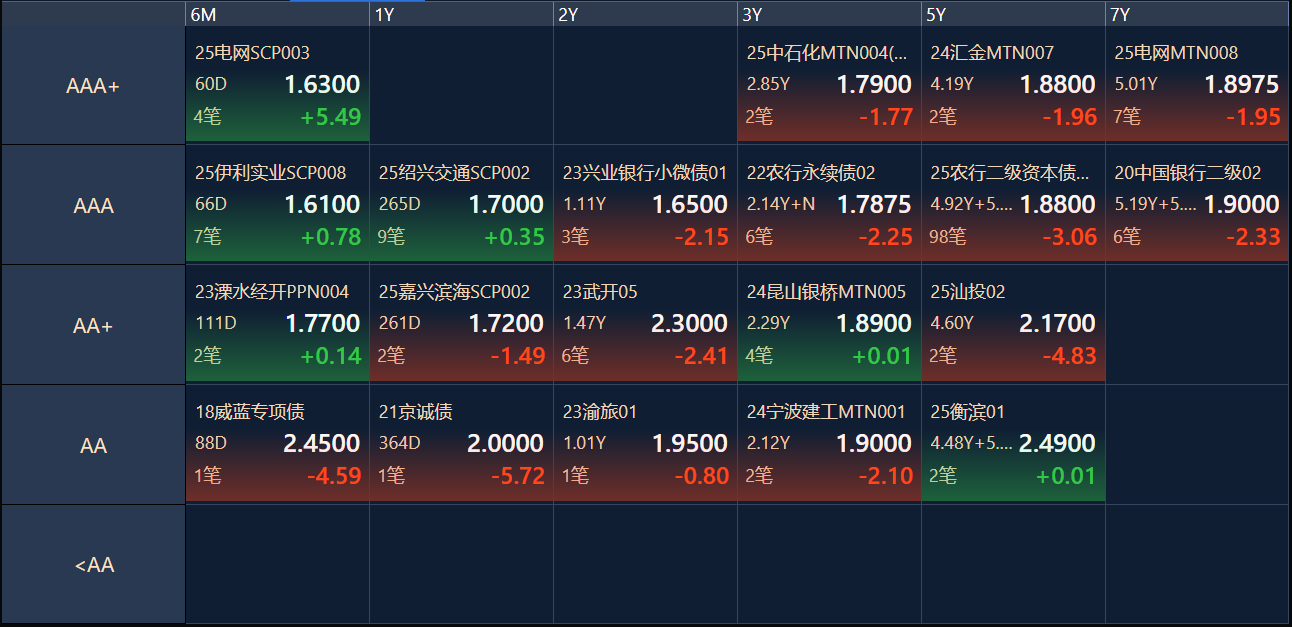Click term 111D of 23溧水经开PPN004
Image resolution: width=1292 pixels, height=627 pixels.
[215, 324]
